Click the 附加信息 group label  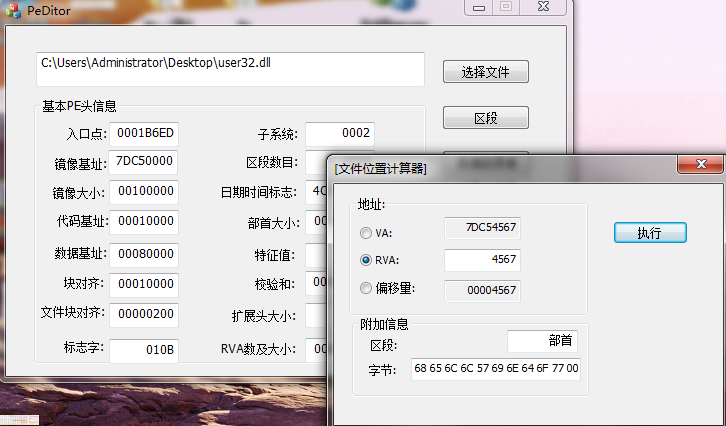point(384,324)
